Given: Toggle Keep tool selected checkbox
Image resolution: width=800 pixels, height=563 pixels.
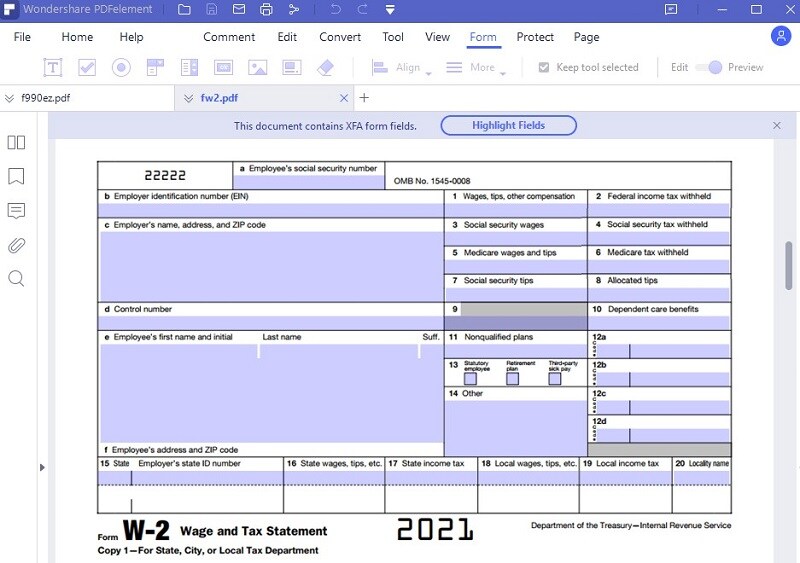Looking at the screenshot, I should click(544, 67).
